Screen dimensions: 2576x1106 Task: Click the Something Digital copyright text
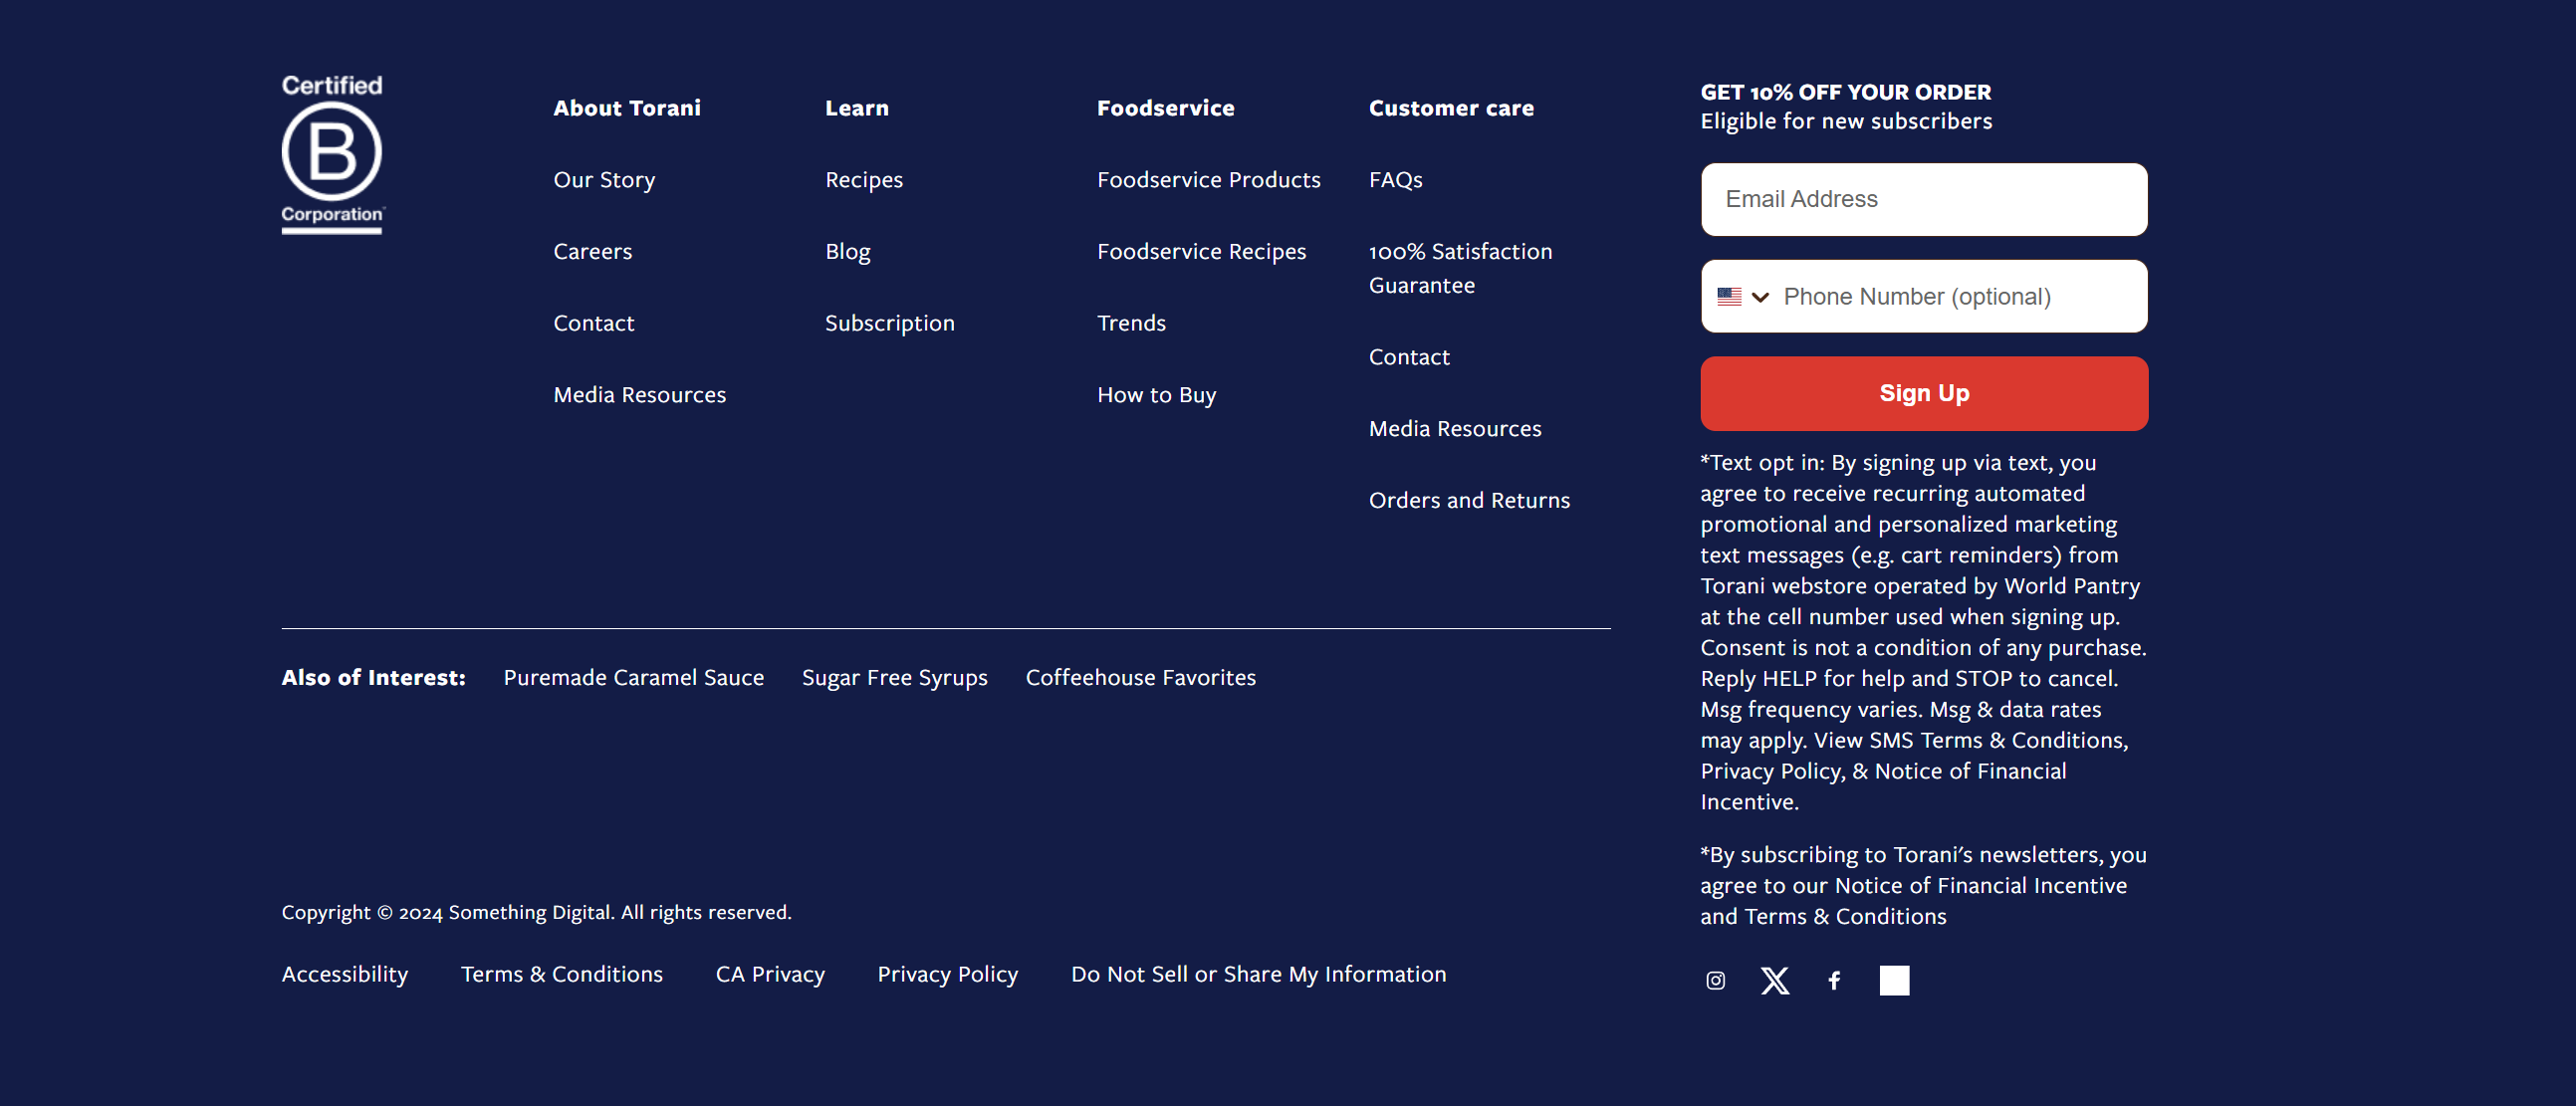tap(536, 912)
